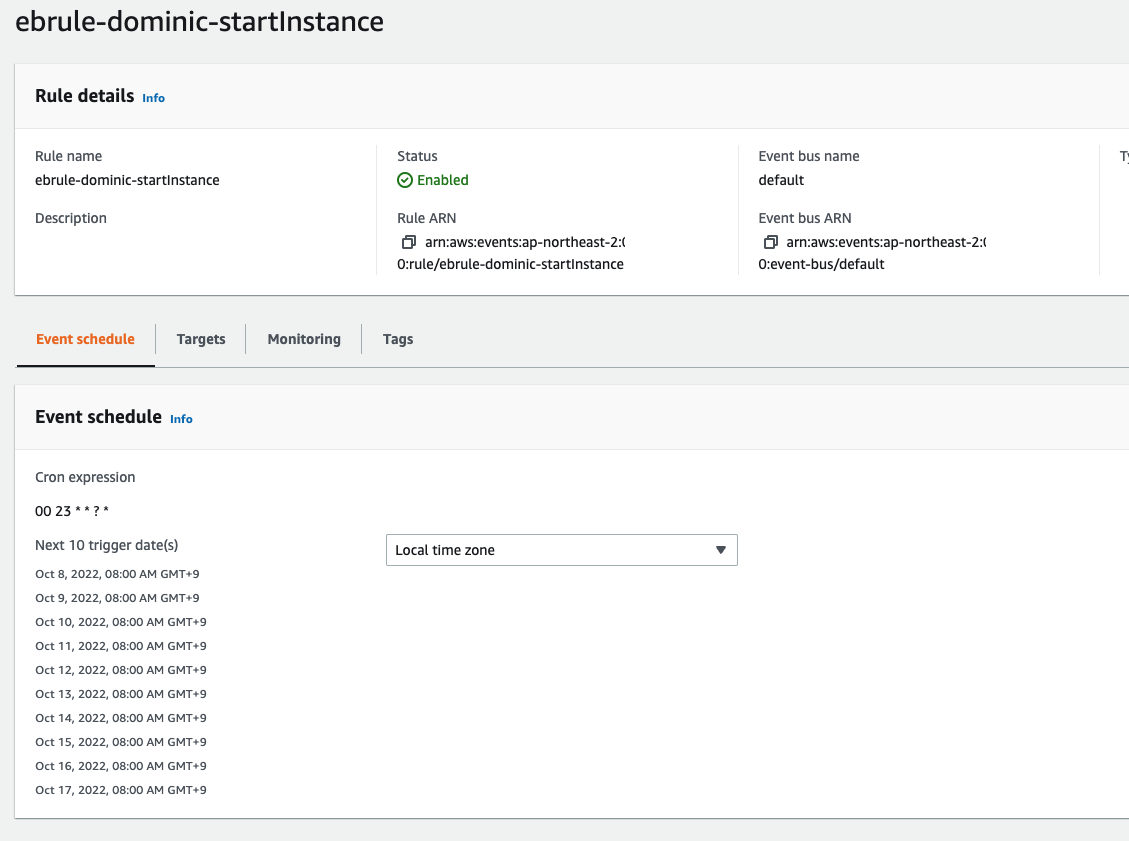Click the green Enabled status checkmark icon
The image size is (1129, 841).
(405, 180)
